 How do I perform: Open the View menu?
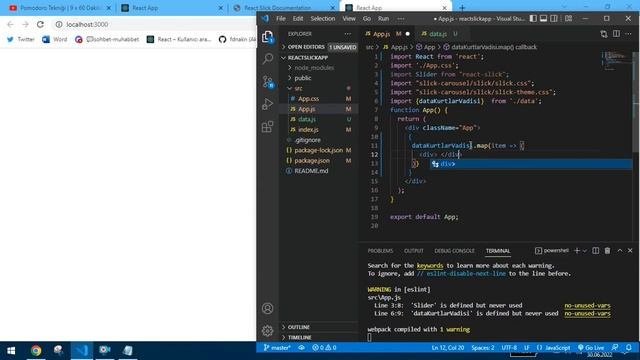click(349, 18)
